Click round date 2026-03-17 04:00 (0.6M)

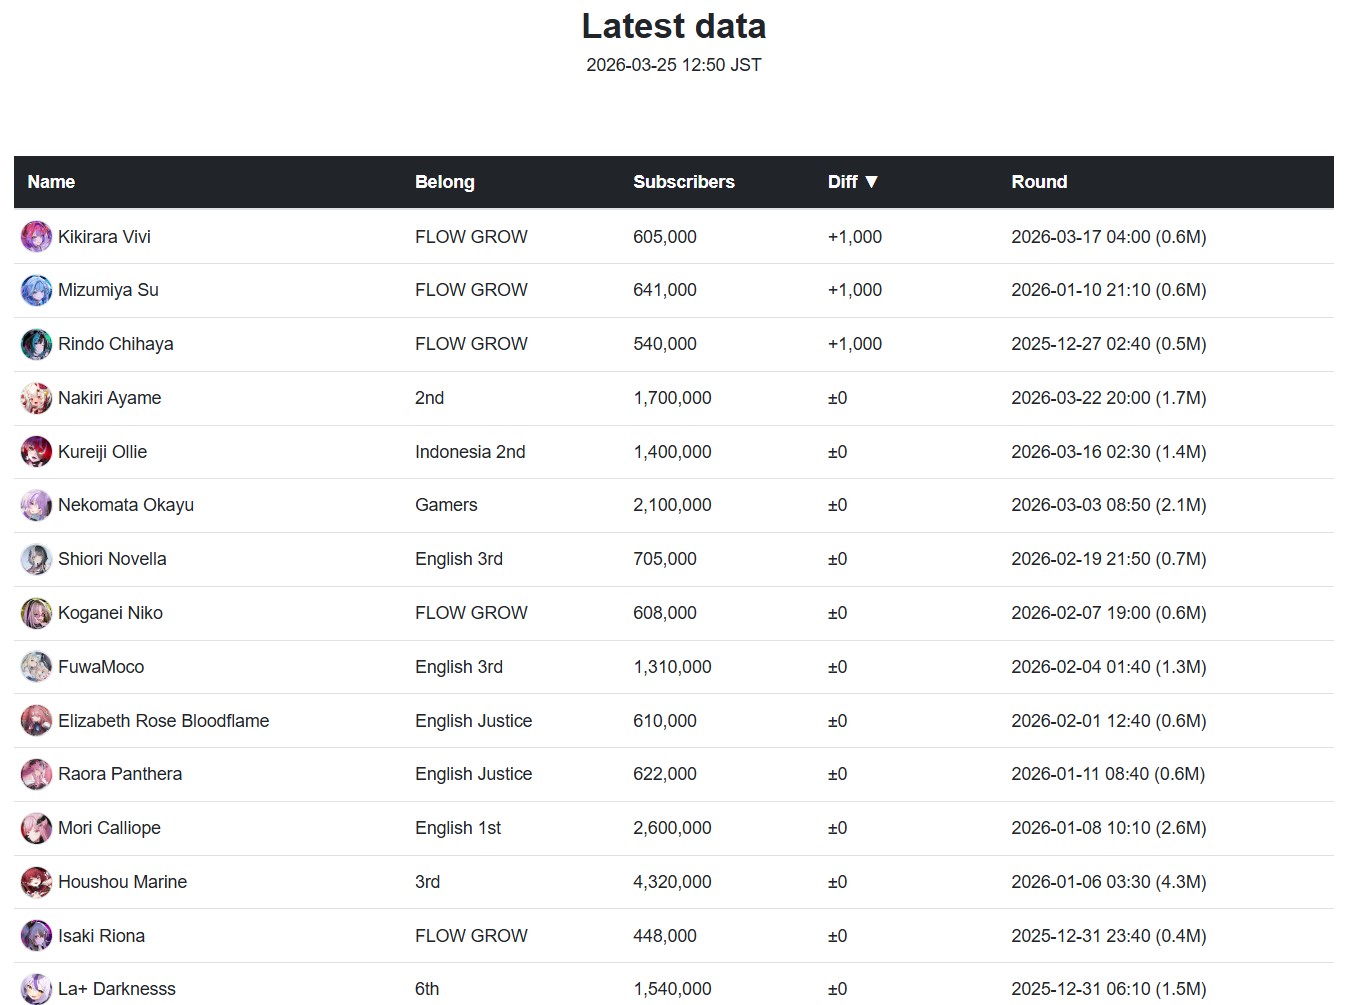click(x=1109, y=237)
